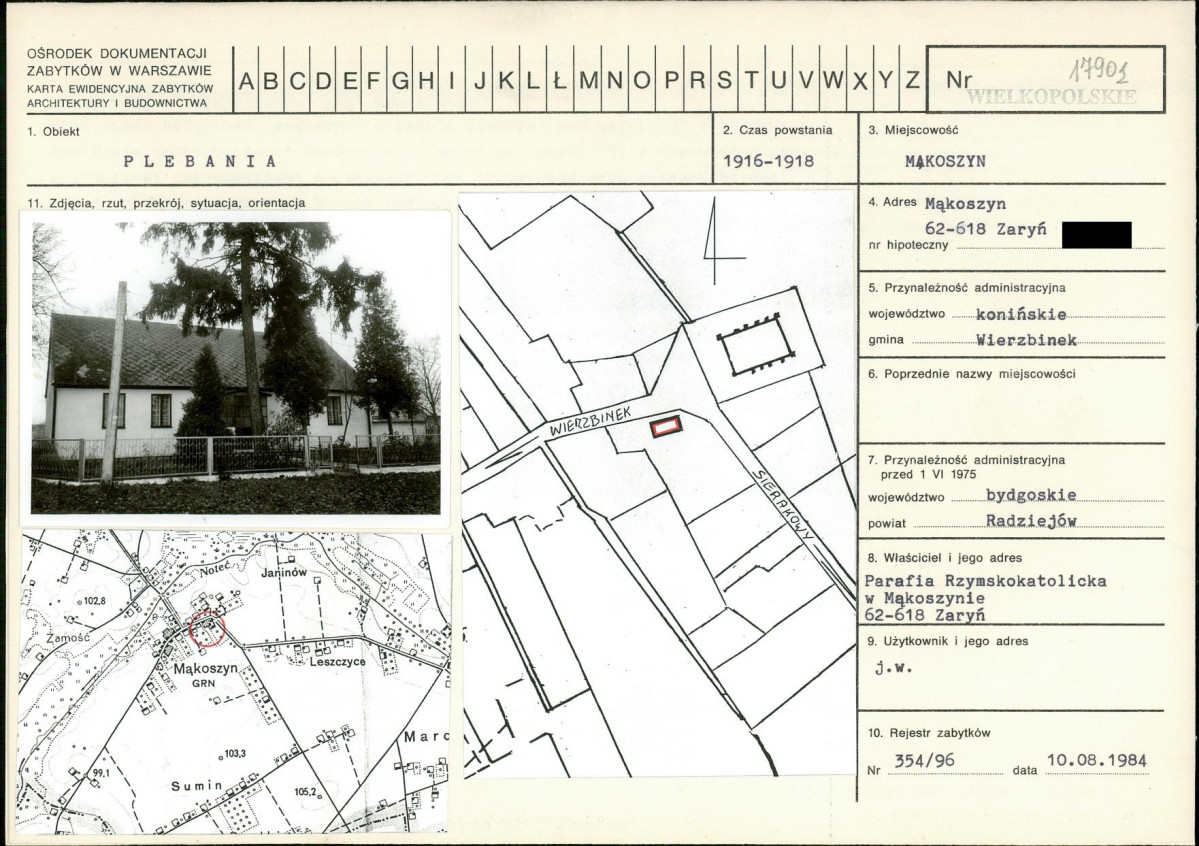Click the letter M index cell

pyautogui.click(x=588, y=80)
